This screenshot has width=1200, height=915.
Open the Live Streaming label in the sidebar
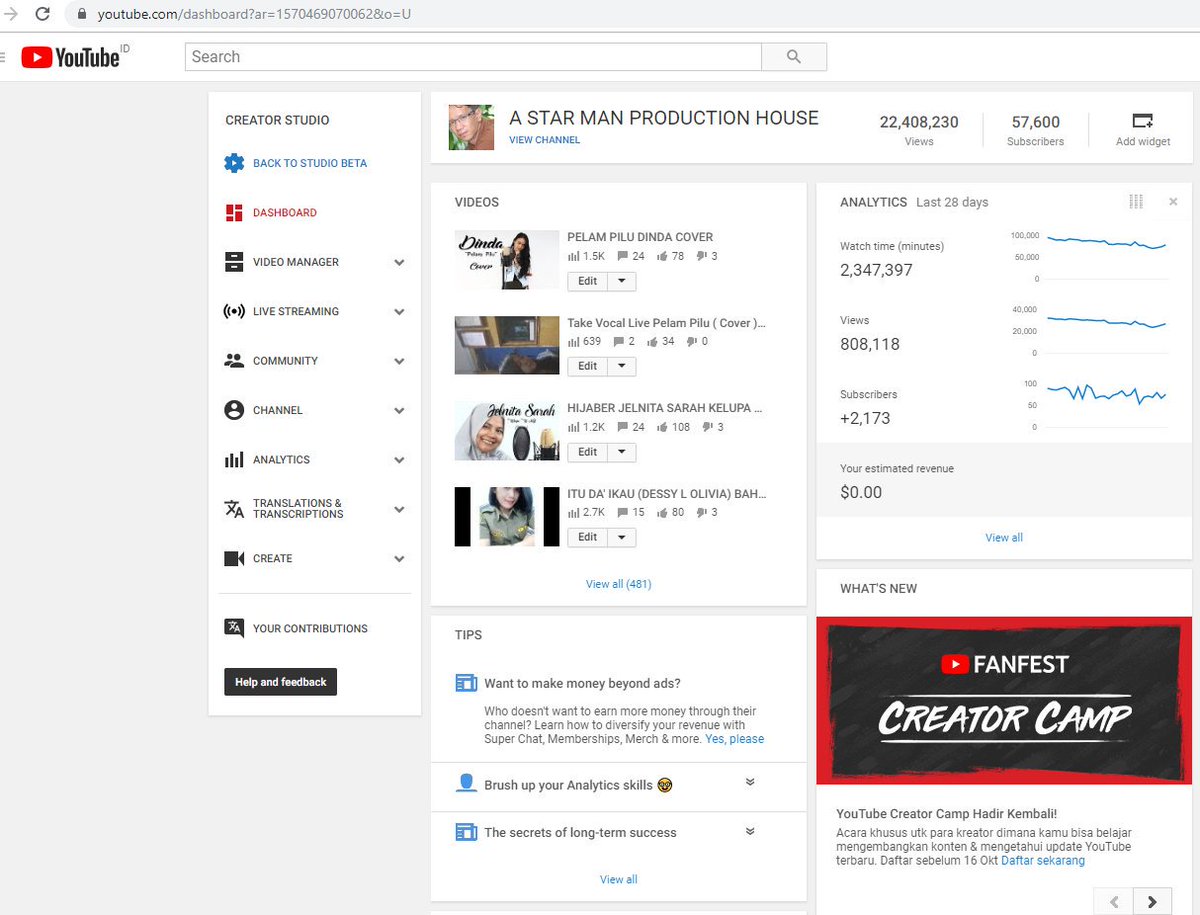pyautogui.click(x=296, y=311)
